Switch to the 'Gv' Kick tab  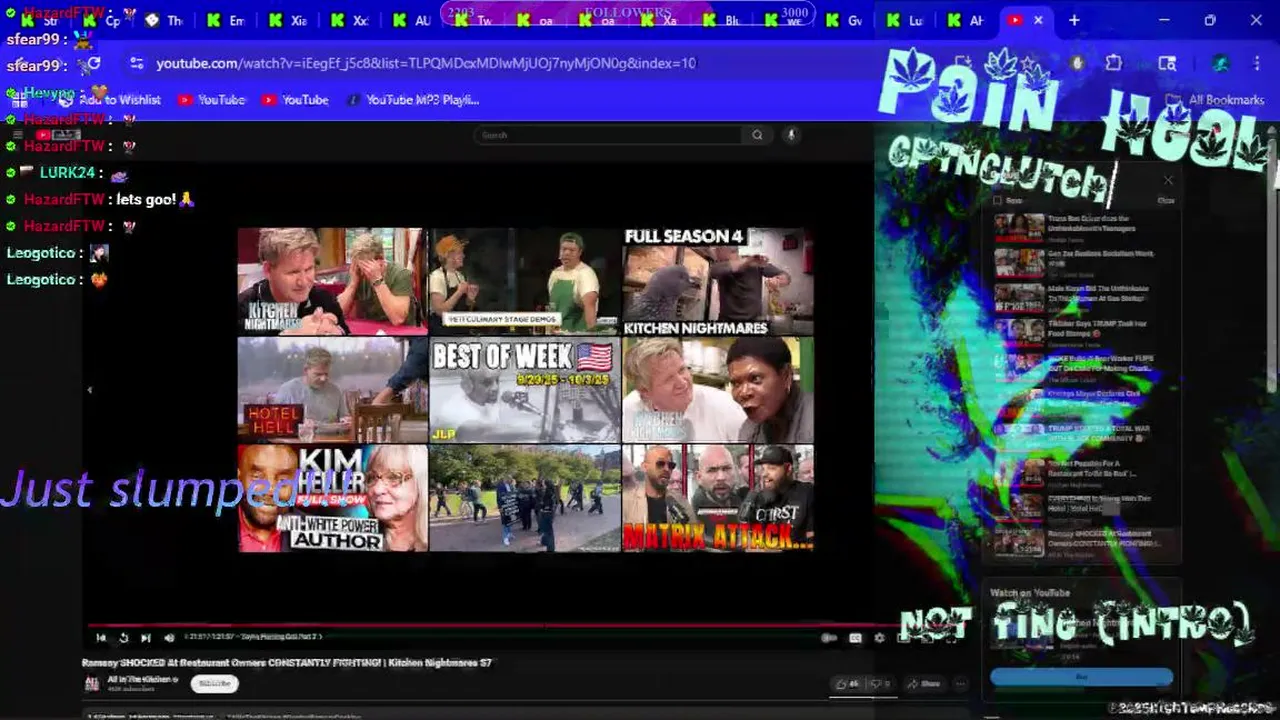[844, 20]
